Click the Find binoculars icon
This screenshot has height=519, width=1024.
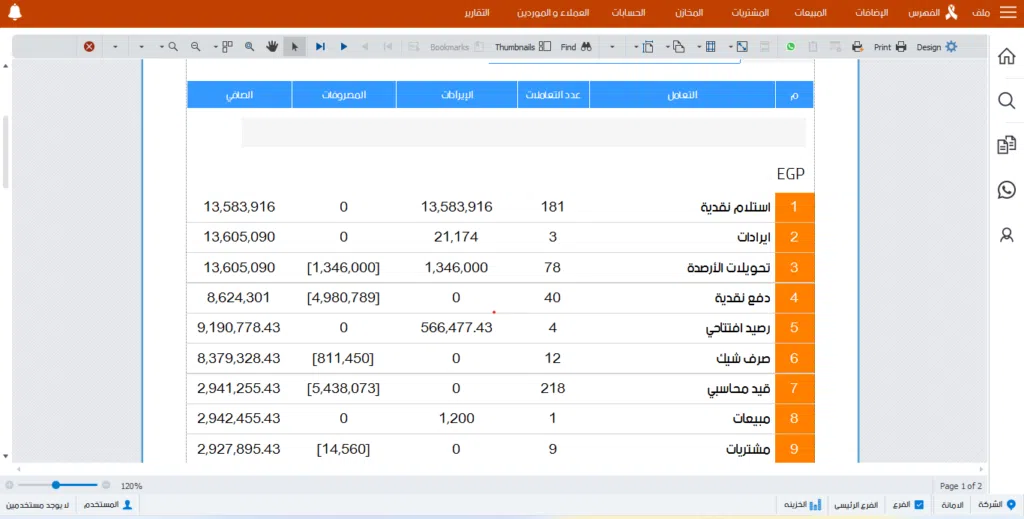pos(586,47)
